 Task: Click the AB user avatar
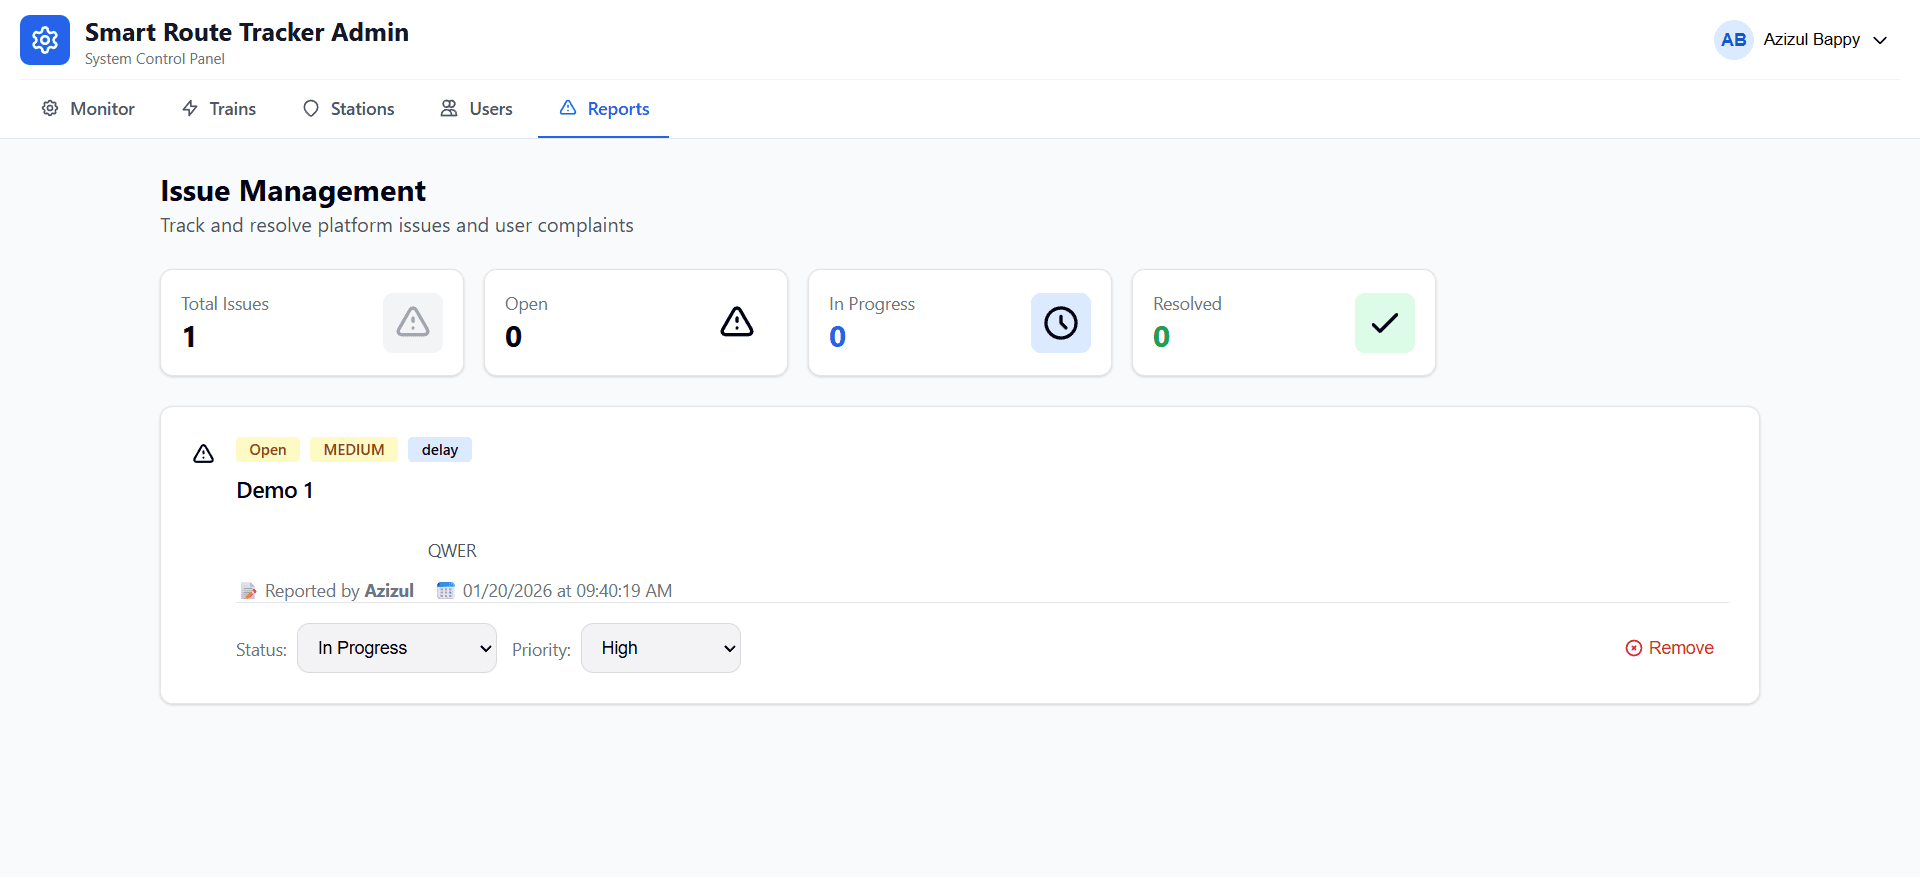(x=1734, y=40)
